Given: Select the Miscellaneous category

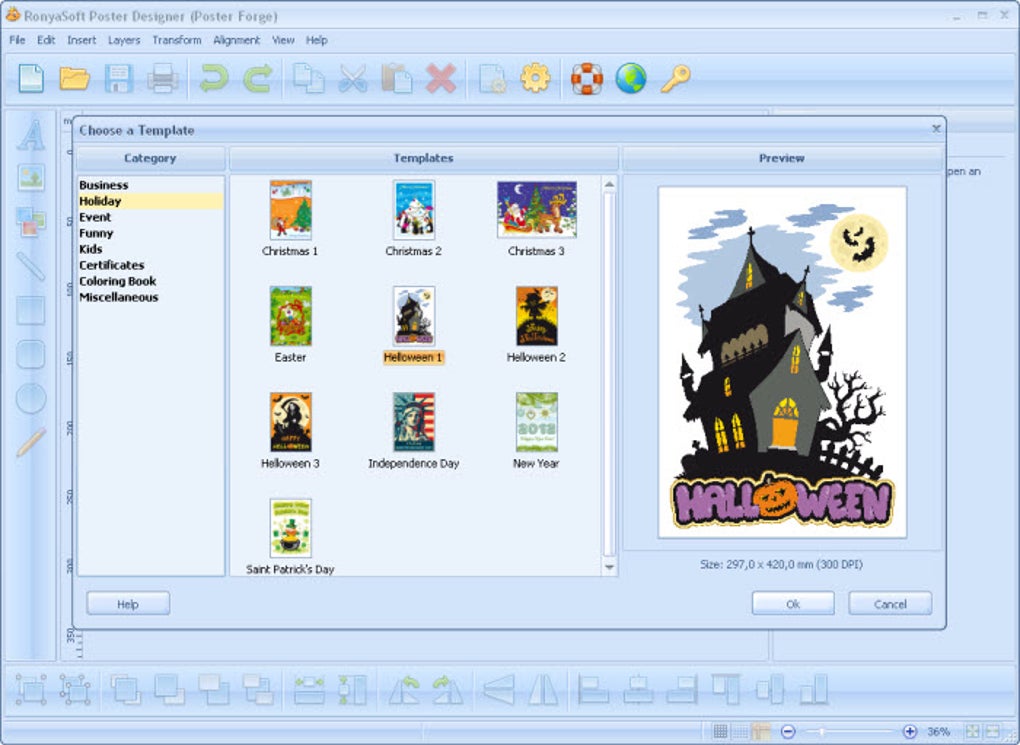Looking at the screenshot, I should coord(150,297).
